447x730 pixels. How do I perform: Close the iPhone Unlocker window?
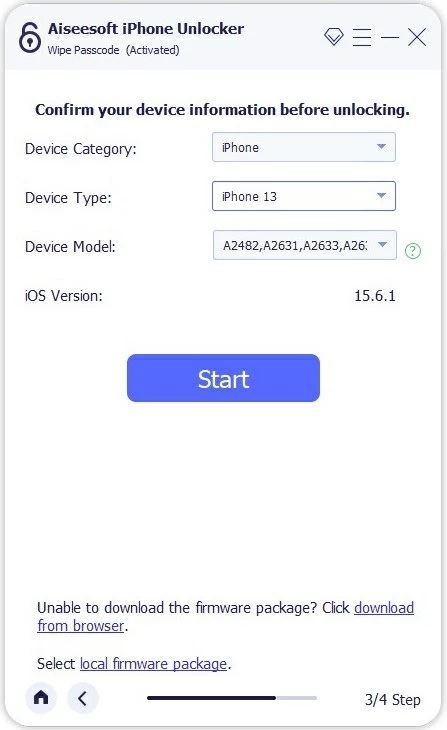[x=417, y=37]
